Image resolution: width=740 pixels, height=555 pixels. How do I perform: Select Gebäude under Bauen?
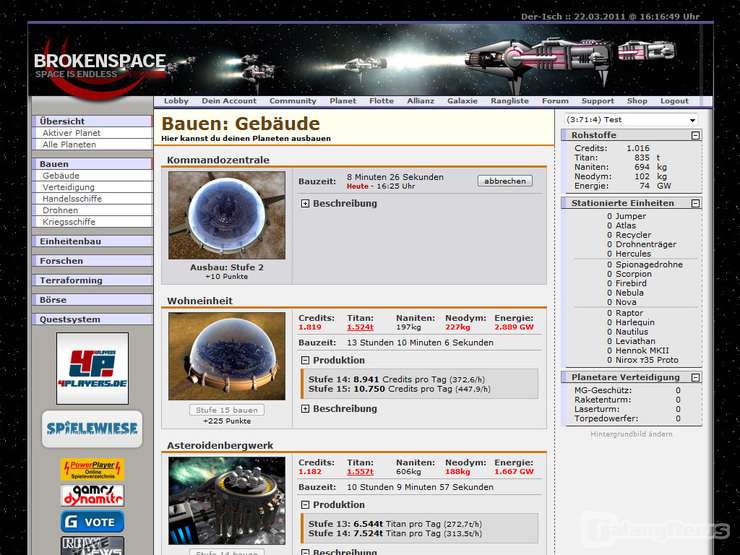(x=92, y=176)
